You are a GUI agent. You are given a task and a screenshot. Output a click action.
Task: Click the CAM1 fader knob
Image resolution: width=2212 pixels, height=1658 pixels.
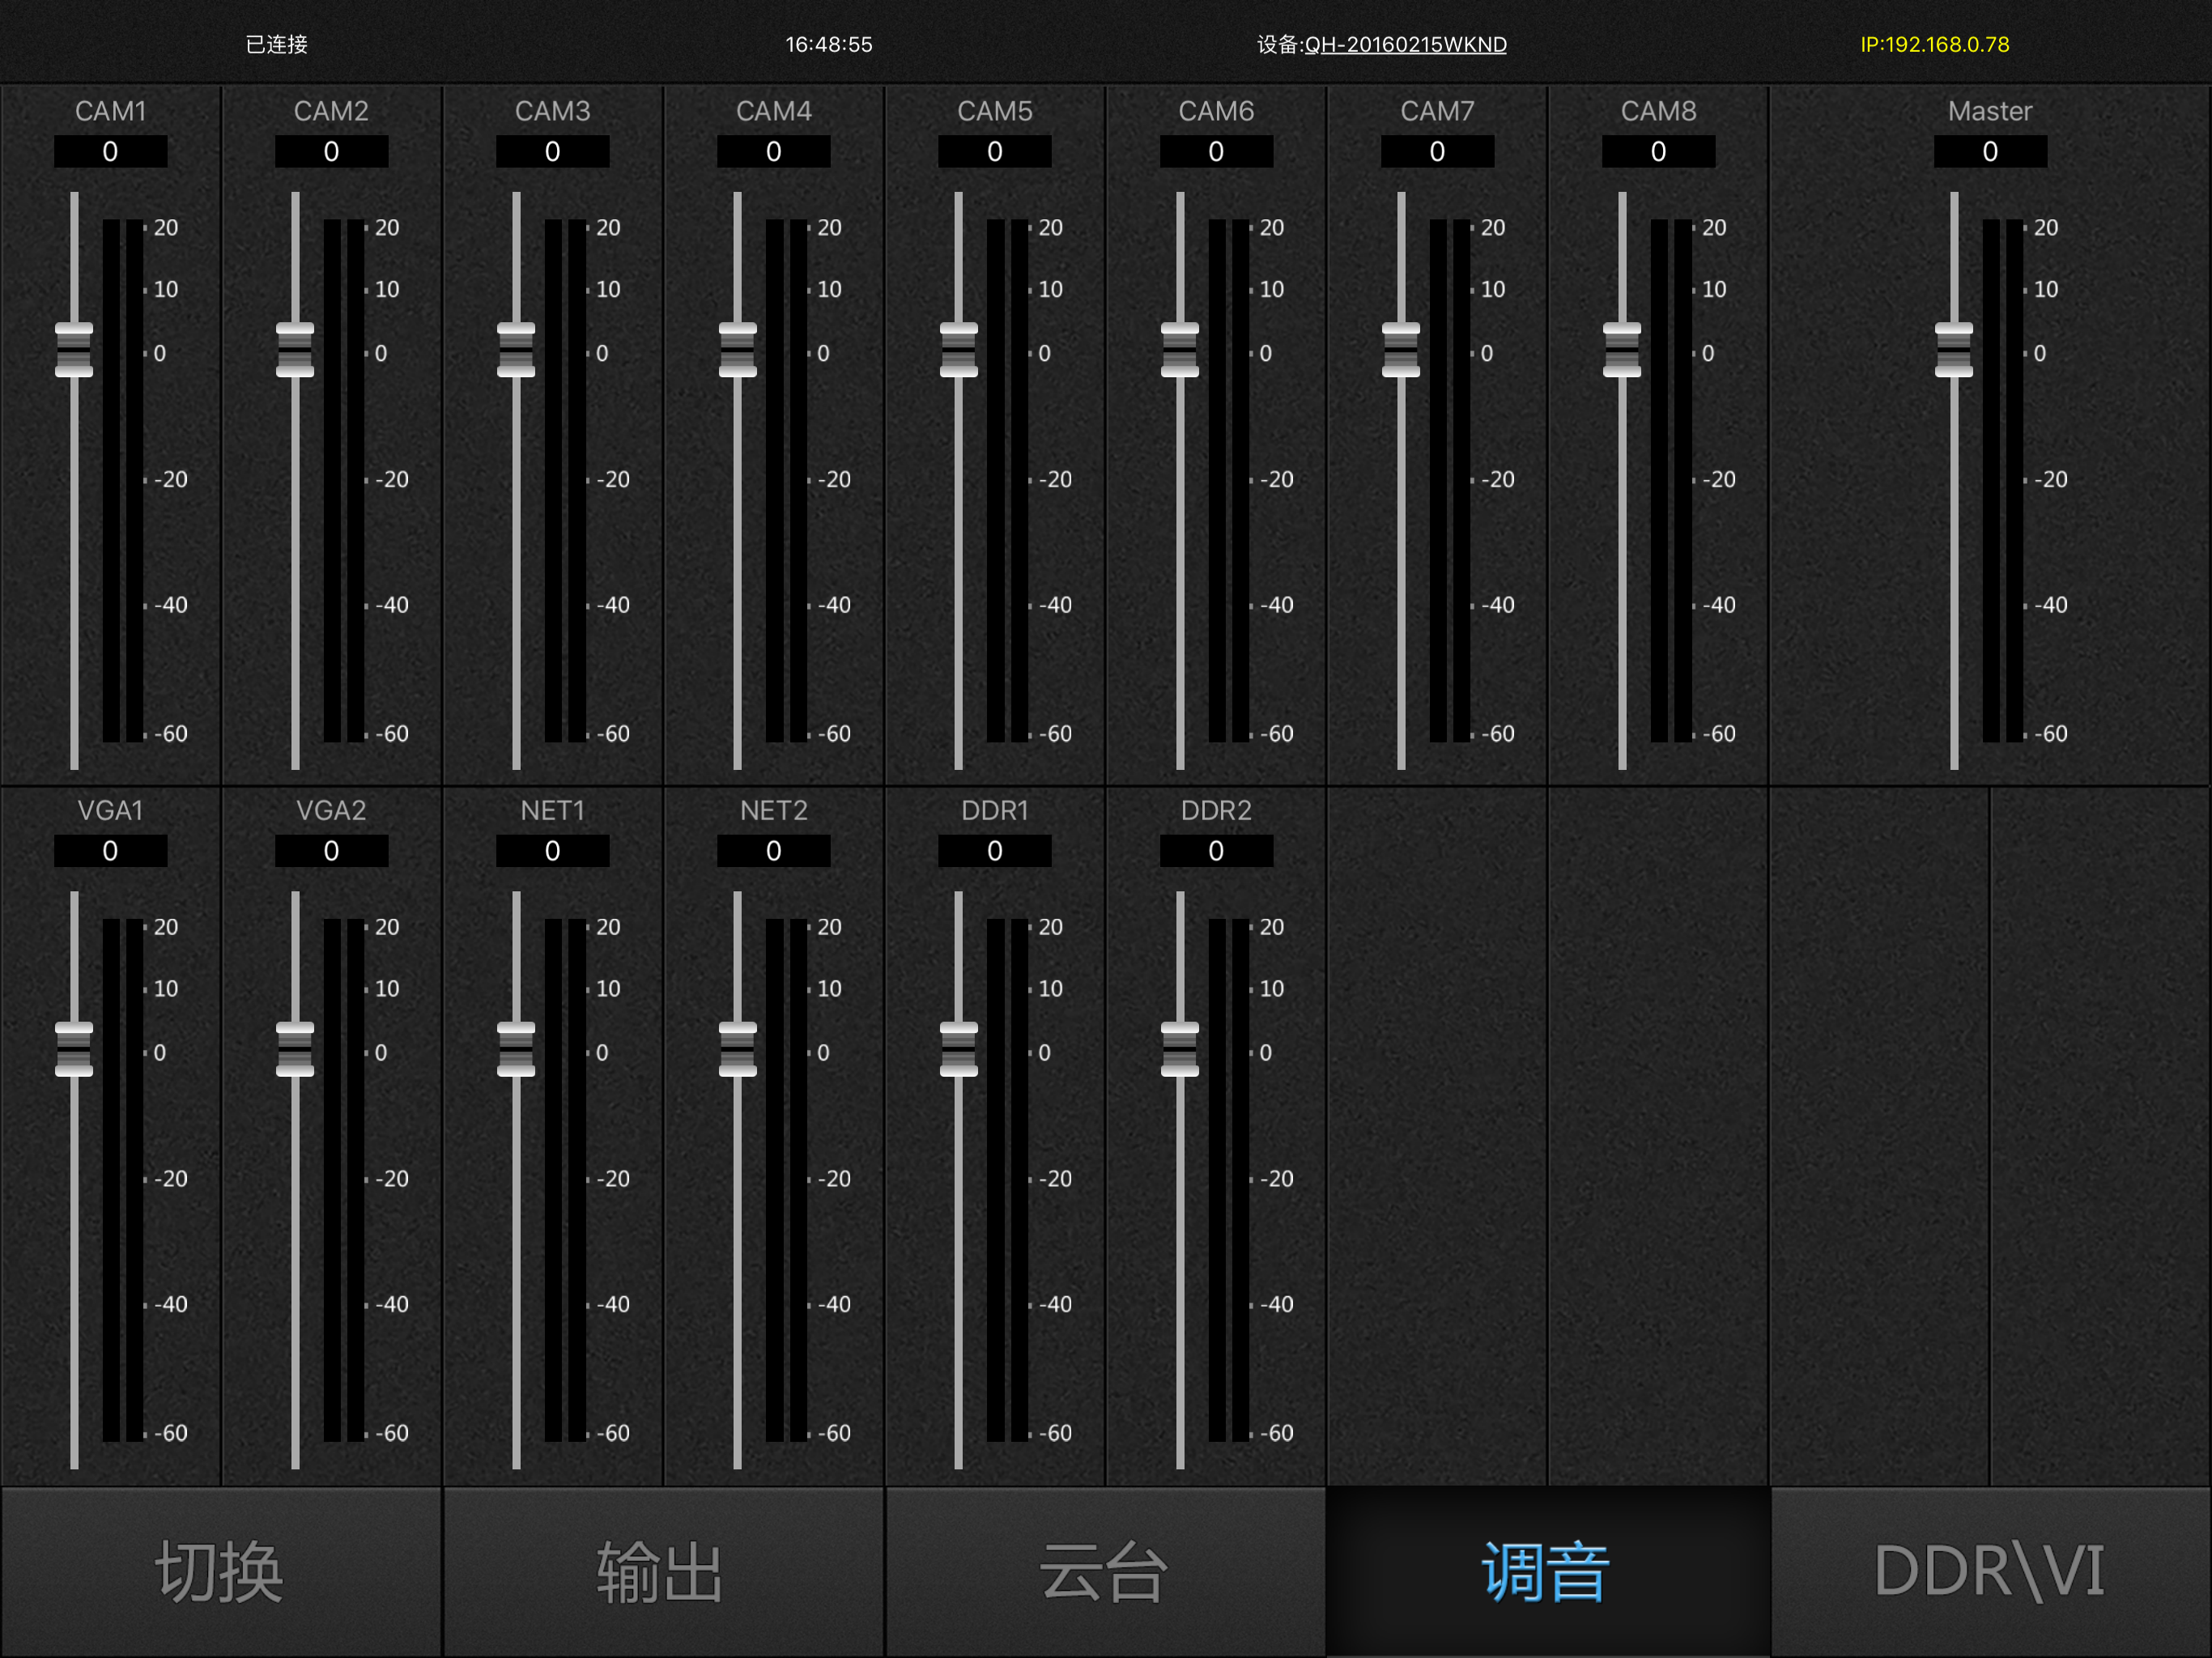tap(74, 350)
